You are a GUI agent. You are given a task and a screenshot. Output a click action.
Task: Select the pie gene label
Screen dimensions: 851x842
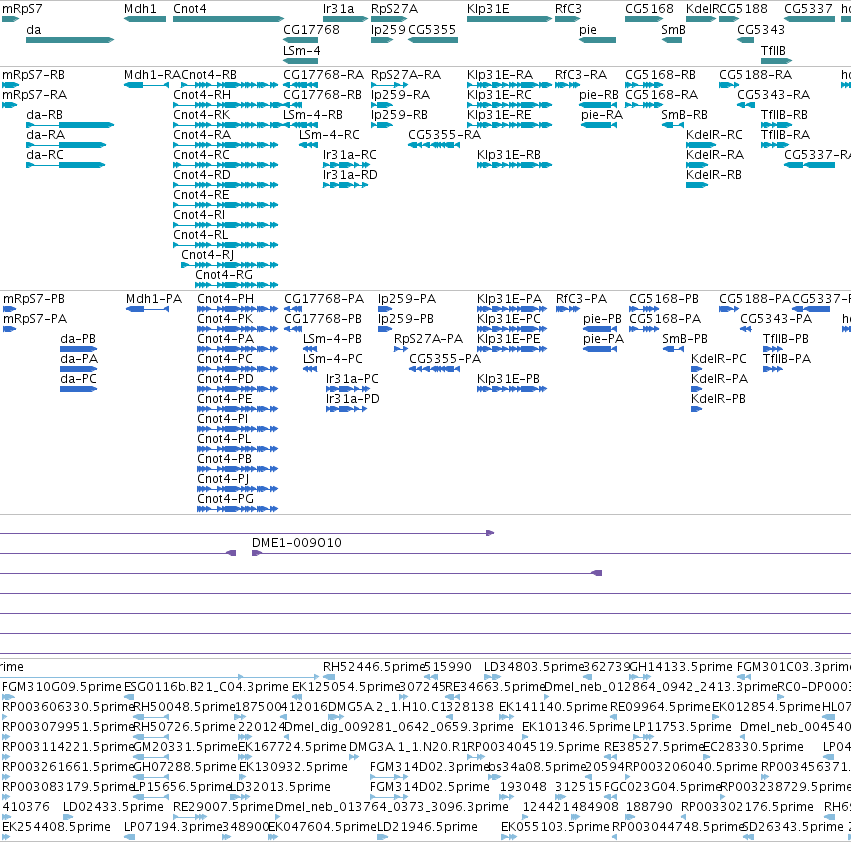(x=588, y=29)
